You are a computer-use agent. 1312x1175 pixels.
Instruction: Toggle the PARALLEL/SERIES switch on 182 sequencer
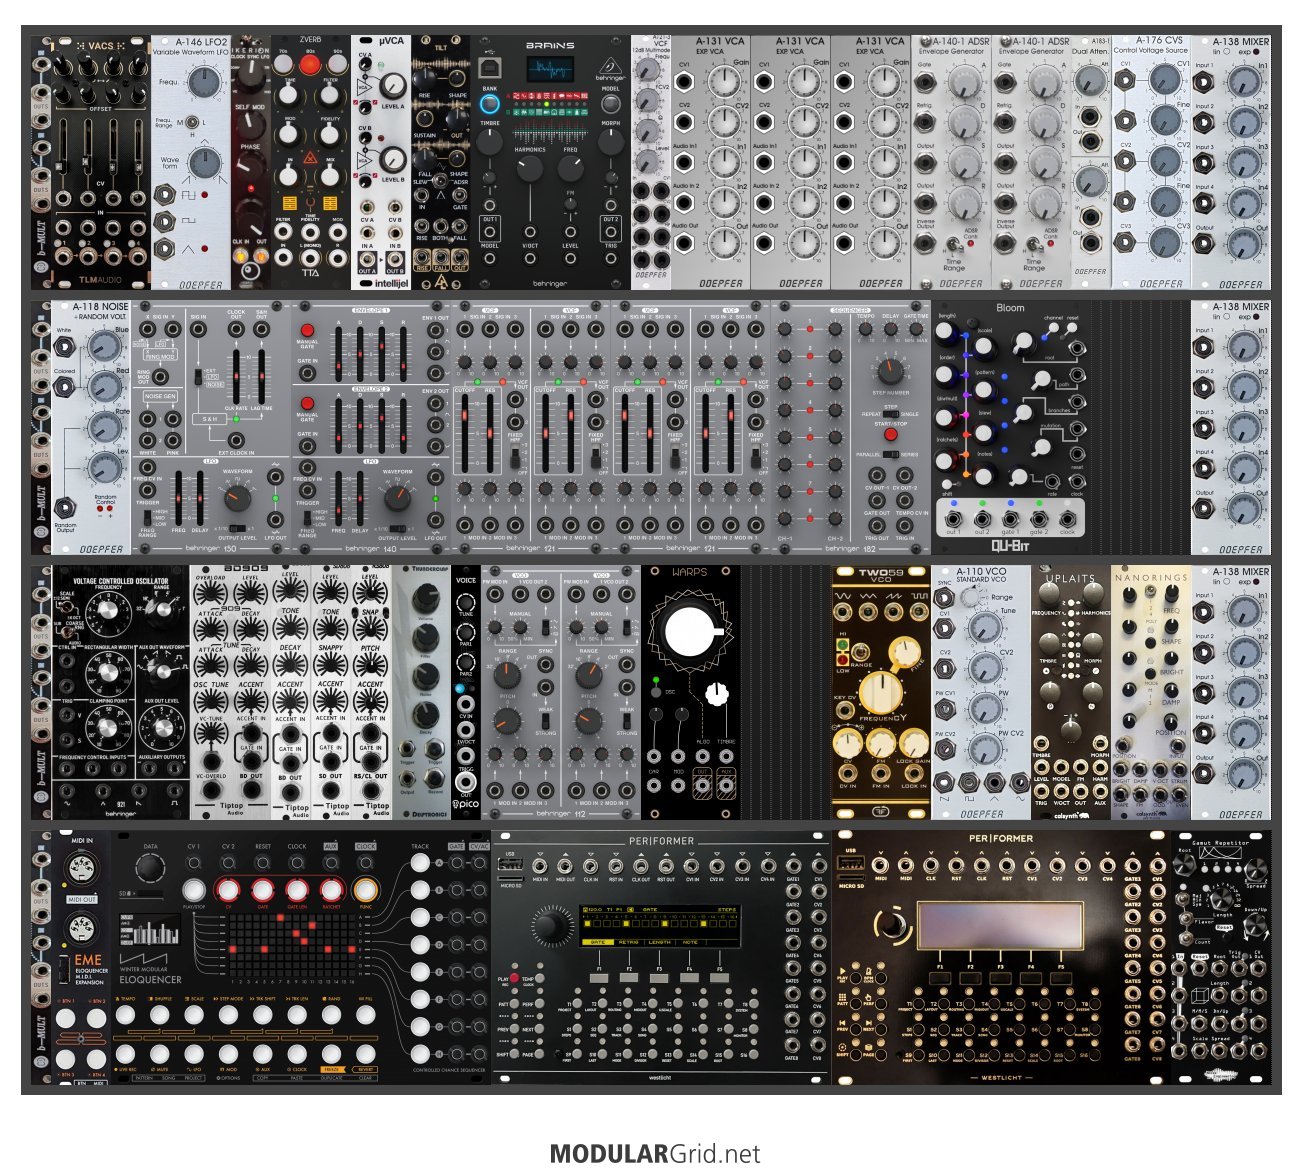coord(890,454)
